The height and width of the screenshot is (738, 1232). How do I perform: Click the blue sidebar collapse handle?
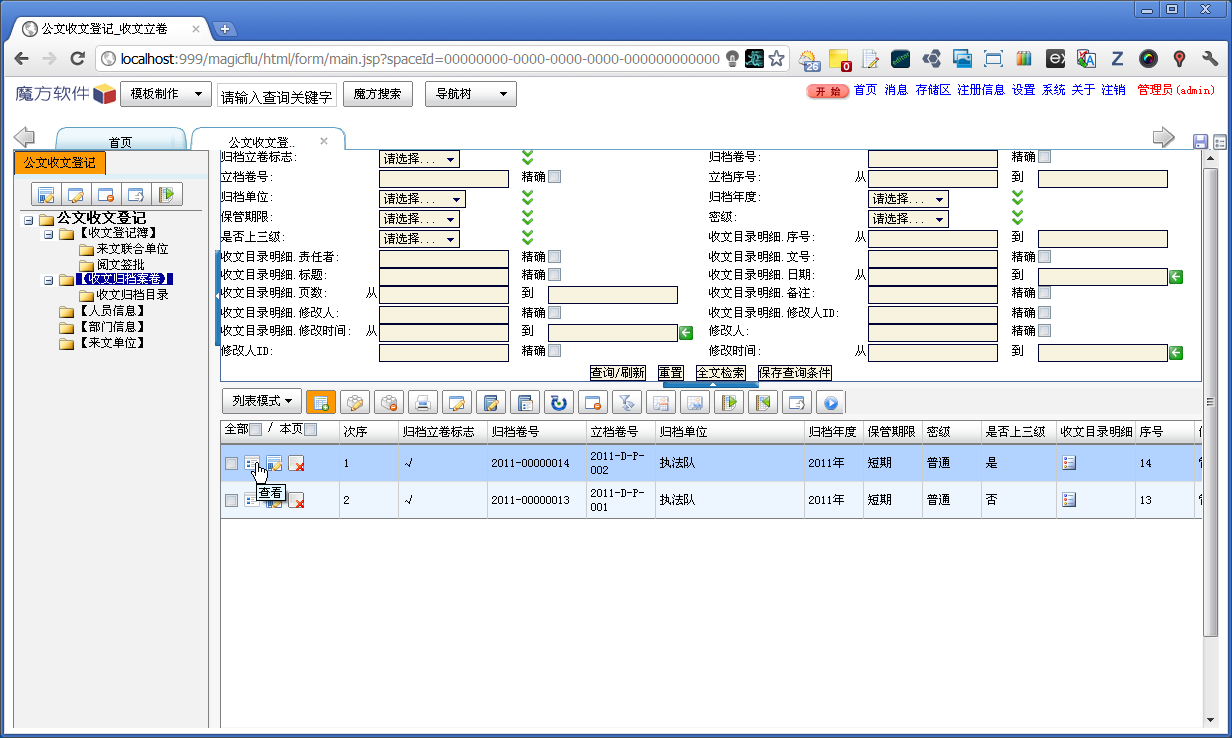click(218, 298)
